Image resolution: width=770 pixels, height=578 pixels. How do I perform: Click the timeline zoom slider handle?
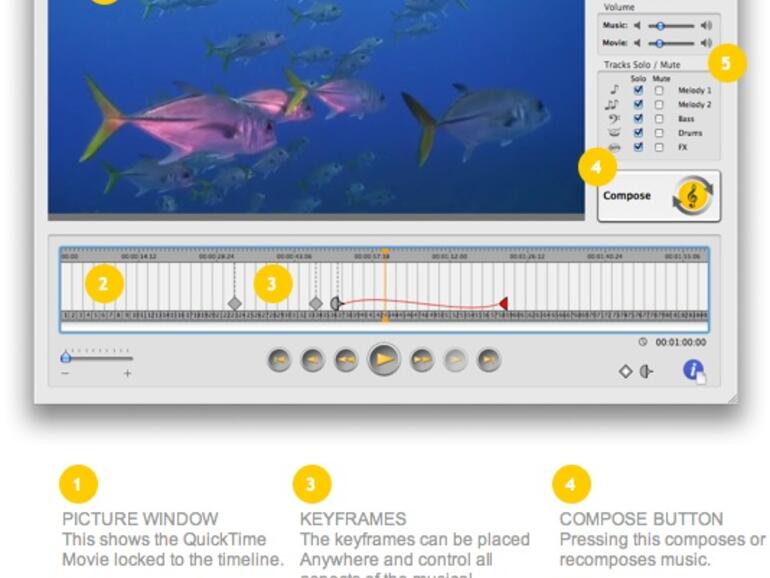point(65,357)
